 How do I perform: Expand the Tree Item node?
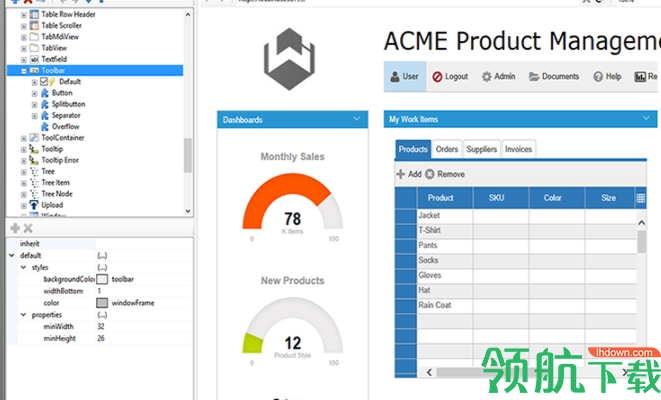[x=24, y=183]
